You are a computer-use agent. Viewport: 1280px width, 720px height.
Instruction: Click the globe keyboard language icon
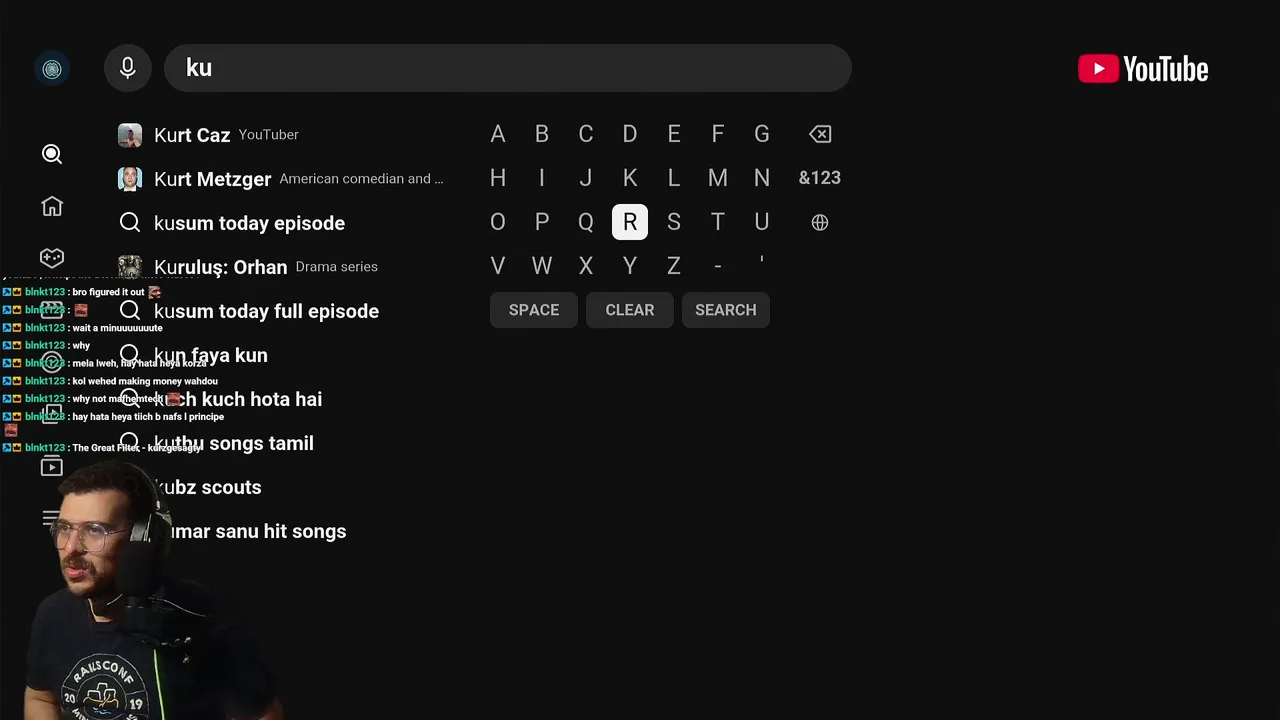pyautogui.click(x=820, y=222)
